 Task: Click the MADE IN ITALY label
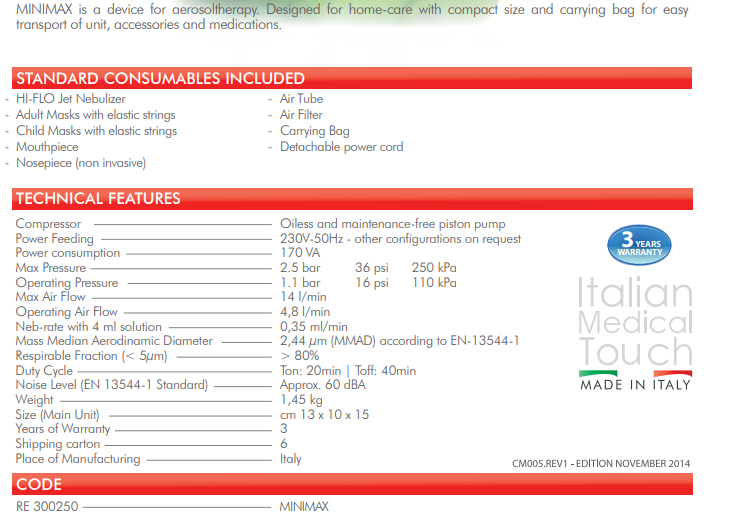(x=635, y=386)
